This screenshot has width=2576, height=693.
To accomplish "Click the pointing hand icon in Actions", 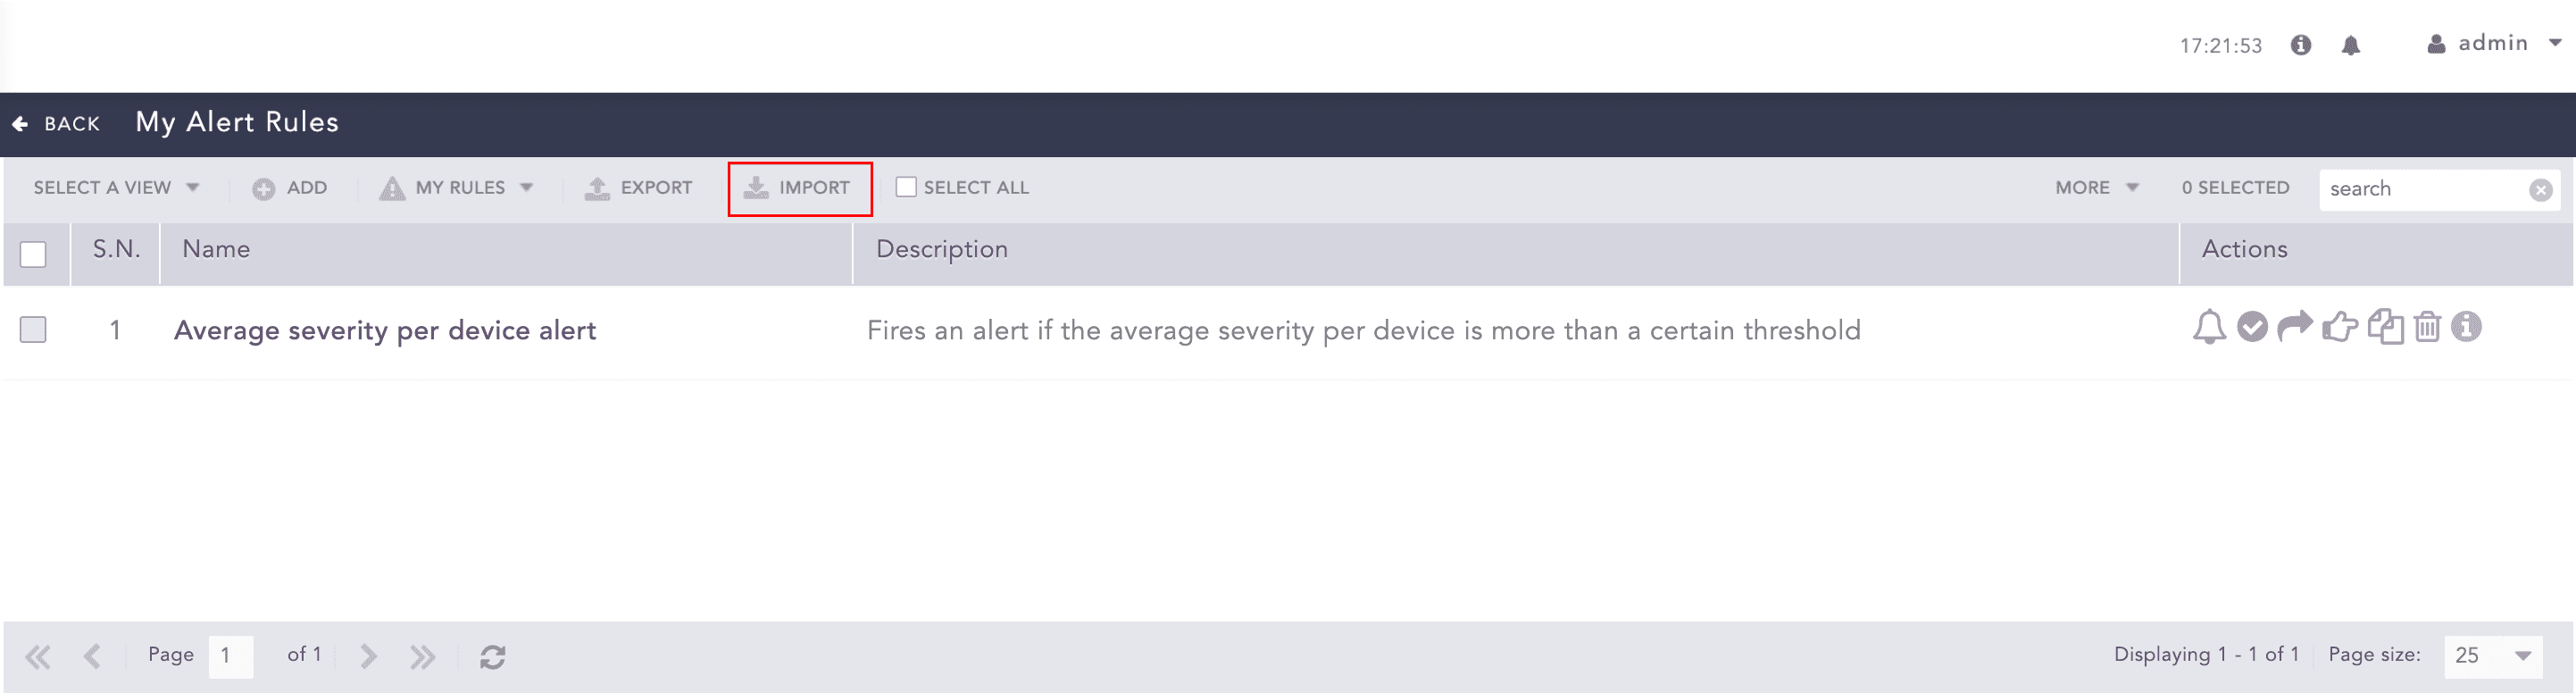I will [2340, 327].
